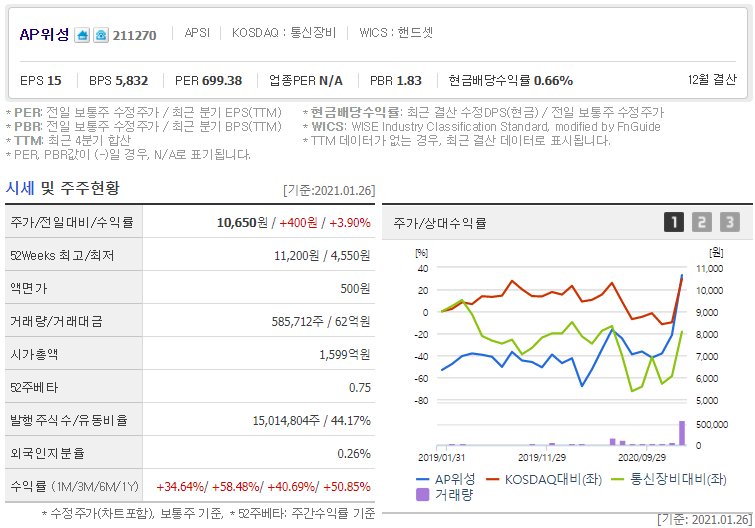Select the PBR 1.83 value
The image size is (755, 528).
click(x=396, y=80)
